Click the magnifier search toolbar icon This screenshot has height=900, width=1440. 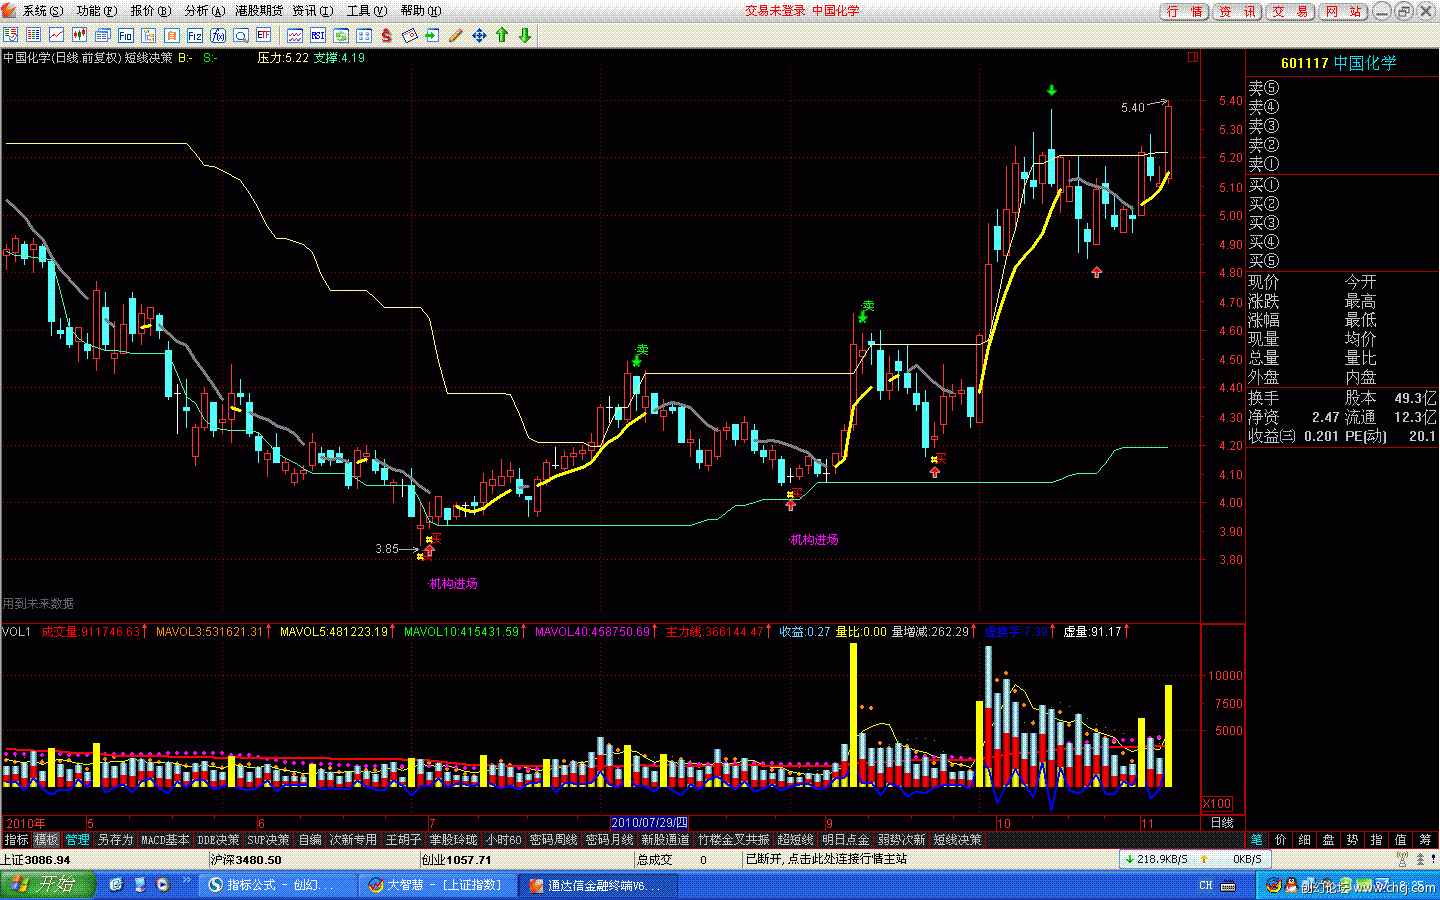point(241,35)
